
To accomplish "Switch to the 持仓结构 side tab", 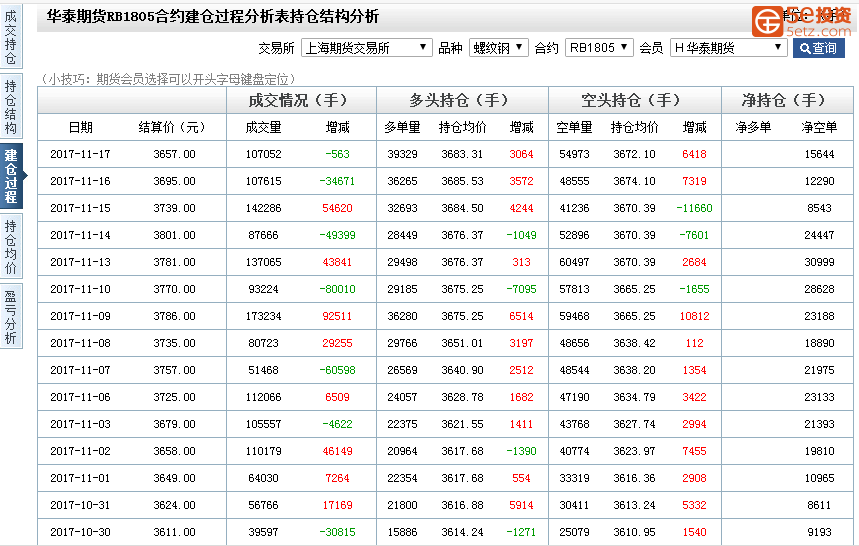I will click(11, 107).
